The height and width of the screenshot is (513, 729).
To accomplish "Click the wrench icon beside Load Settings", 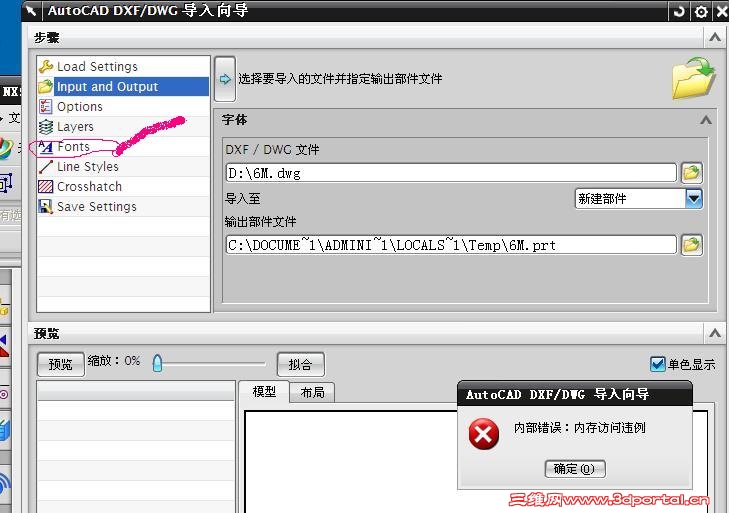I will (46, 67).
